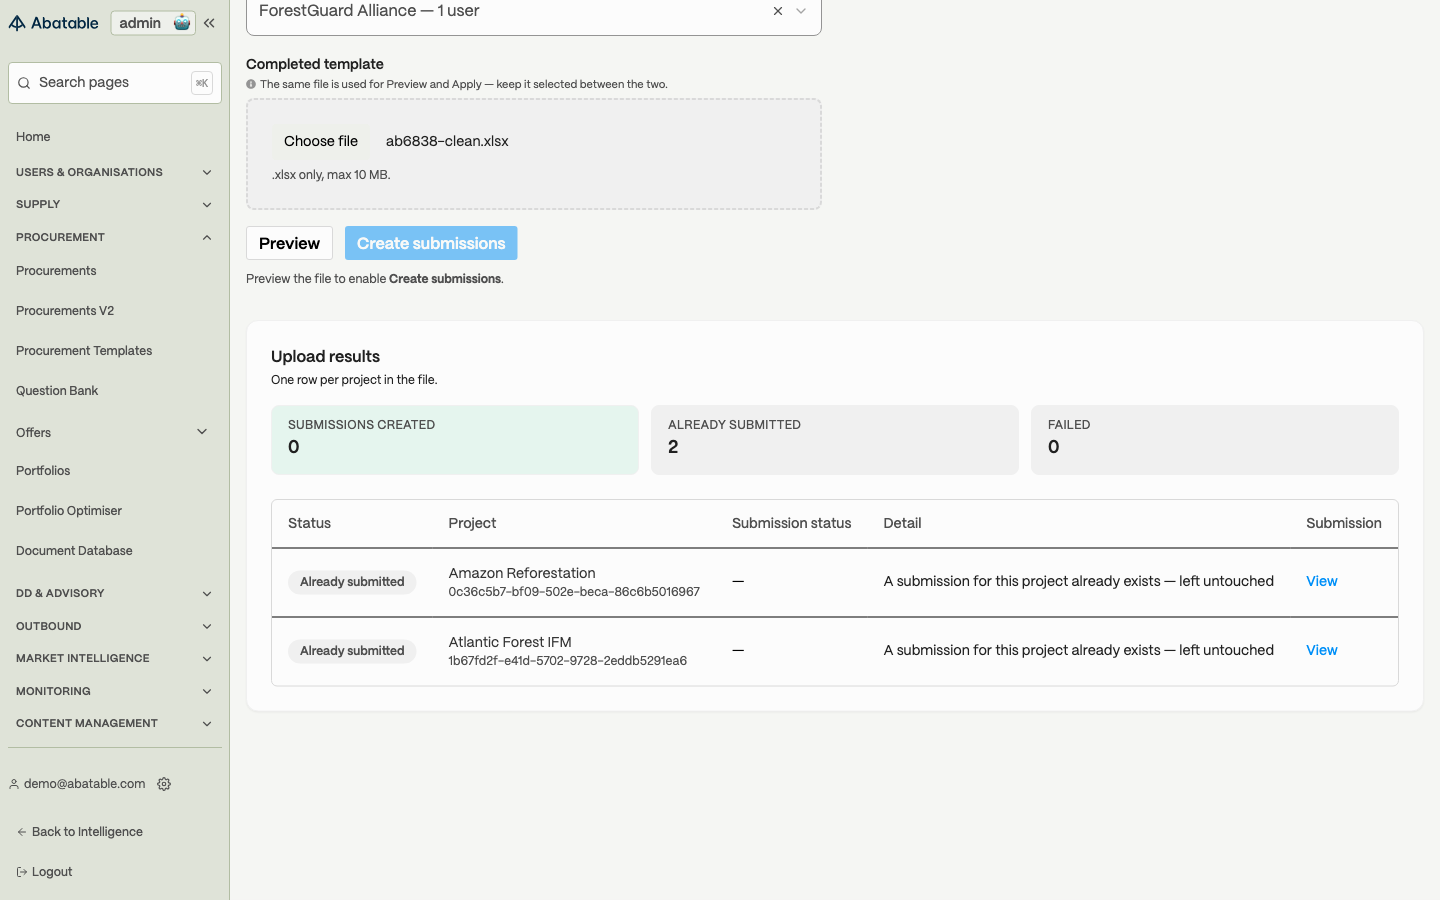Click Choose file button
Viewport: 1440px width, 900px height.
[320, 141]
